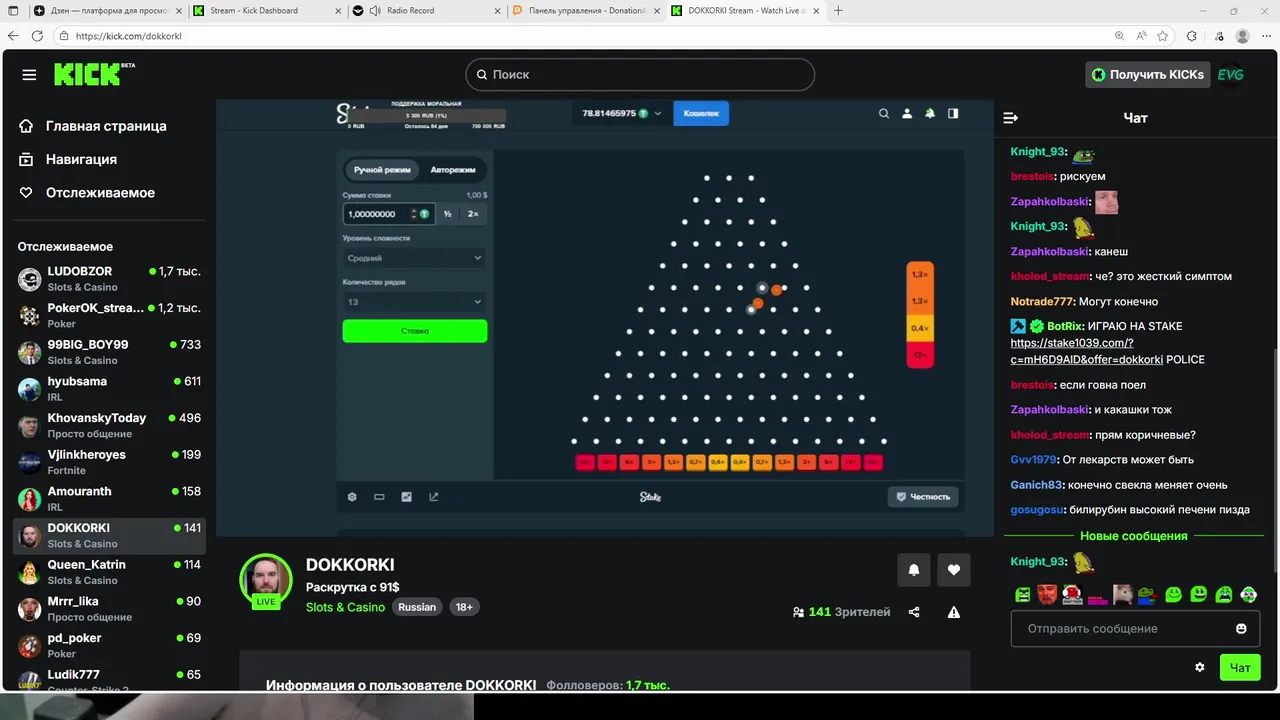The height and width of the screenshot is (720, 1280).
Task: Follow DOKKORKI with the heart button
Action: [953, 570]
